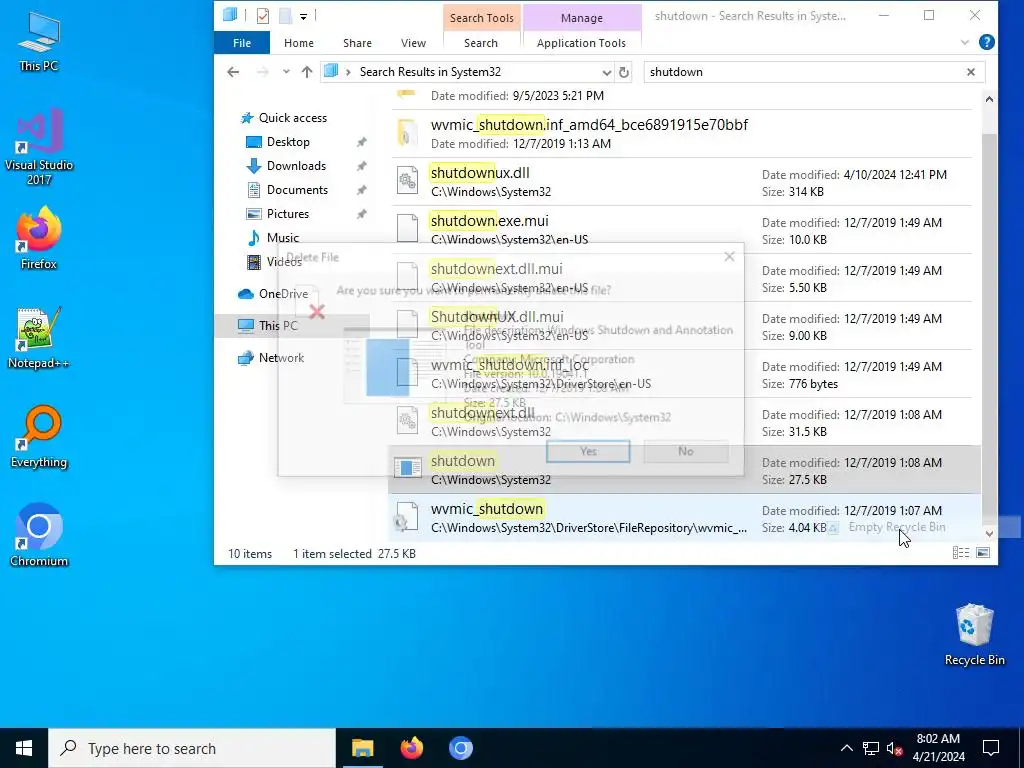
Task: Select the shutdownux.dll result
Action: pos(682,182)
